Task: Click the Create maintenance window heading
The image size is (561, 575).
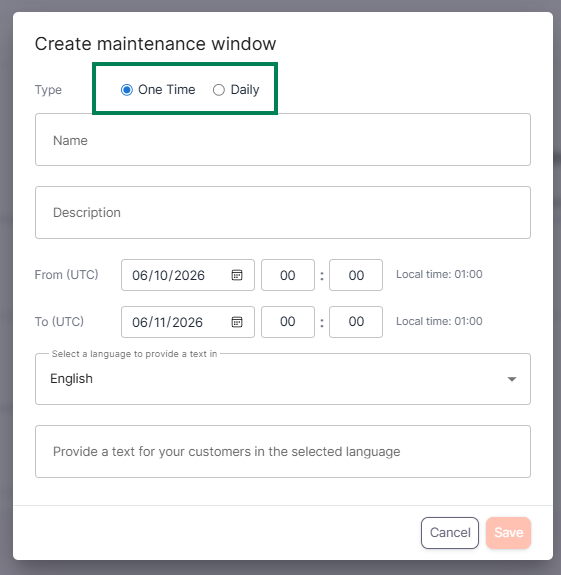Action: [155, 44]
